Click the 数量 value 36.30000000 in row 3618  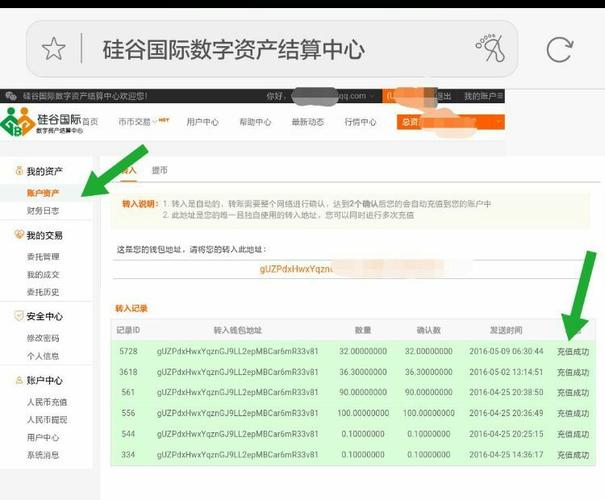tap(363, 372)
